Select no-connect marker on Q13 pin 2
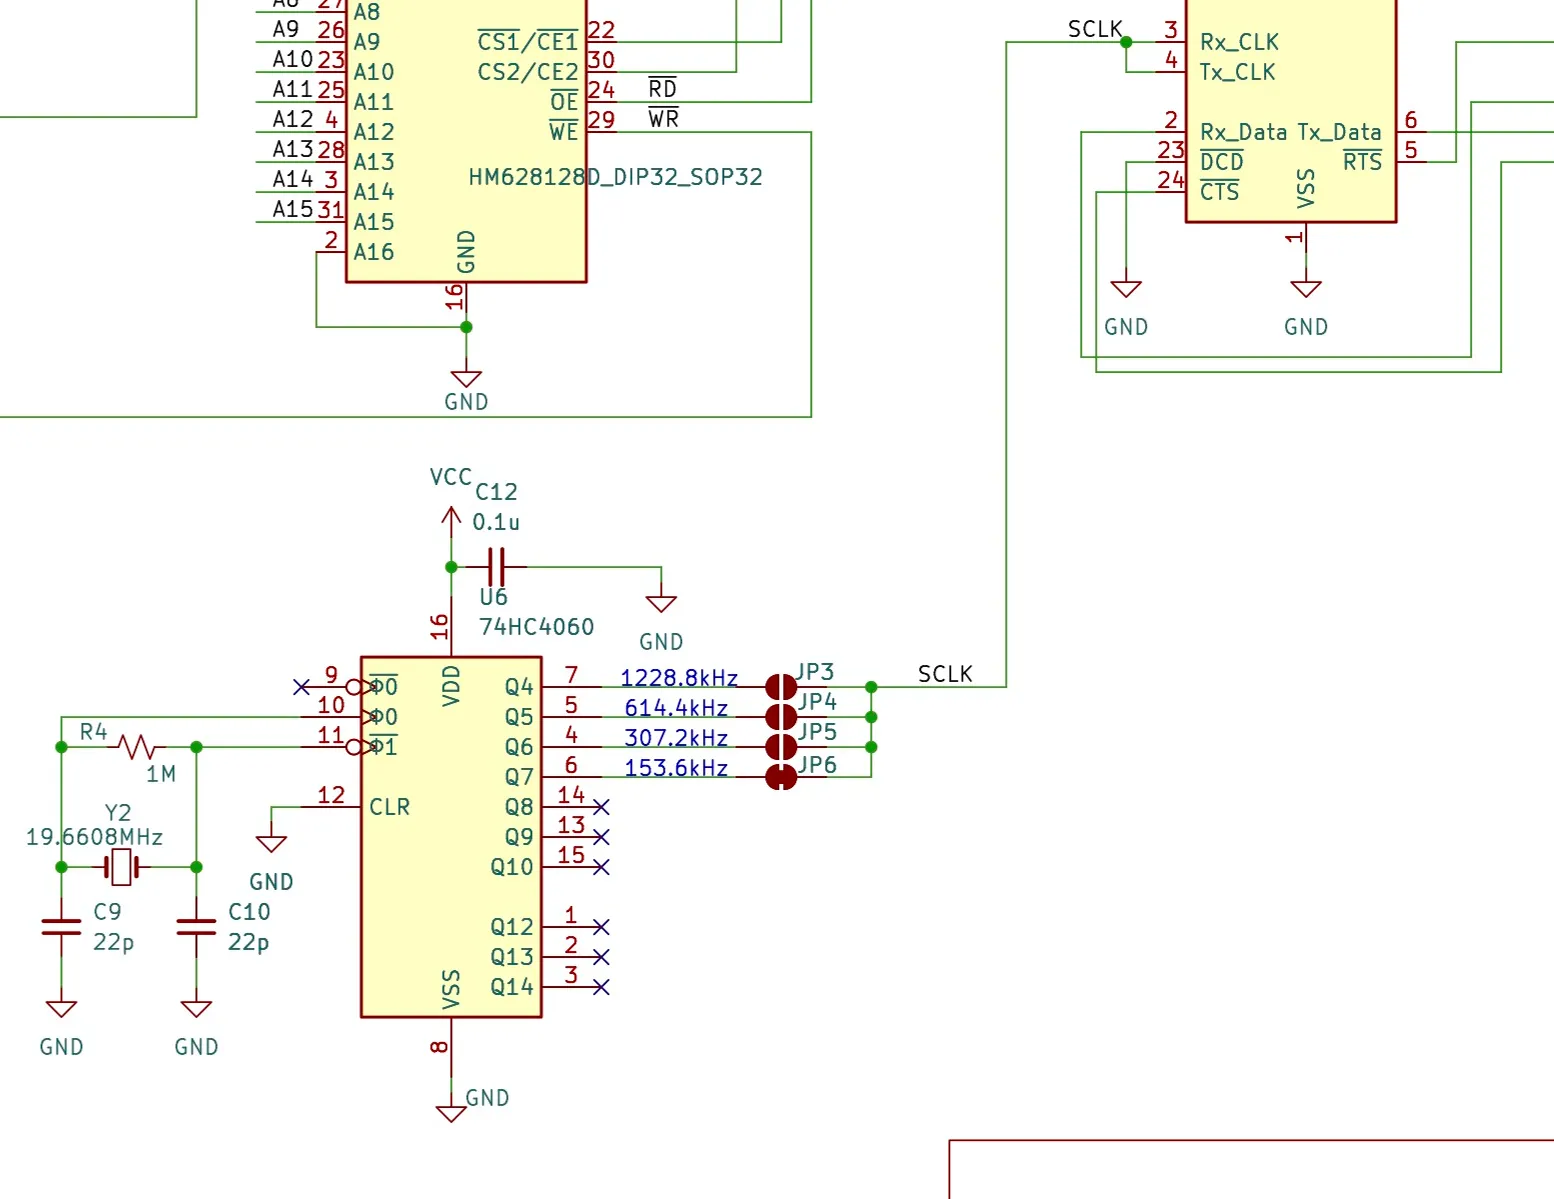Image resolution: width=1554 pixels, height=1199 pixels. tap(601, 957)
